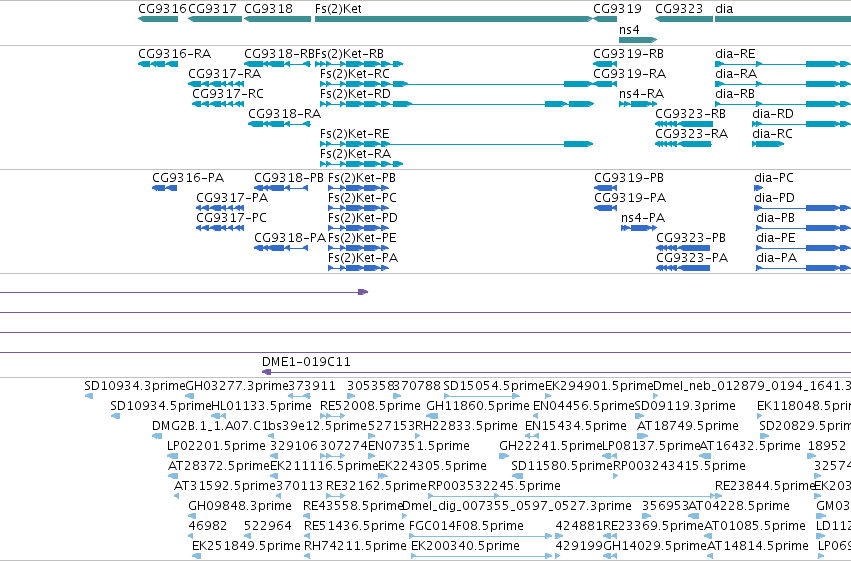Image resolution: width=851 pixels, height=561 pixels.
Task: Open transcript CG9319-RB
Action: 605,64
